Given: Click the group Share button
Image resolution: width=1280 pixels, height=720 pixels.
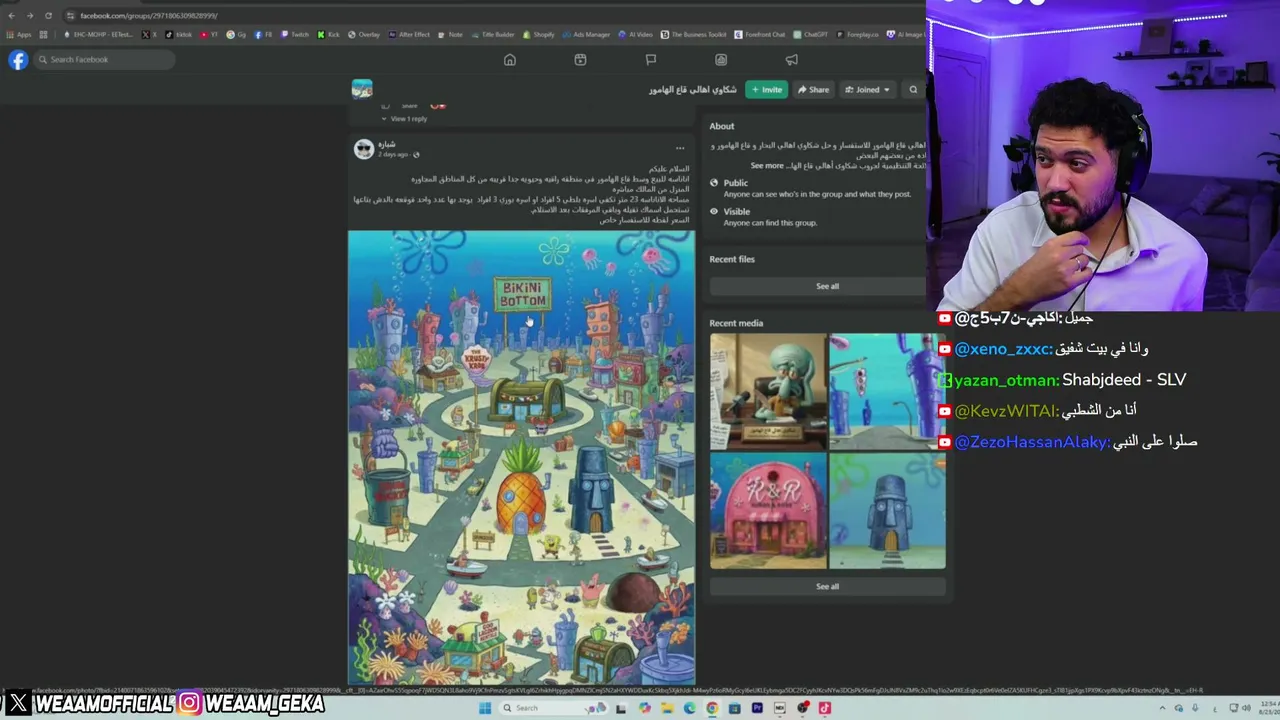Looking at the screenshot, I should click(813, 90).
